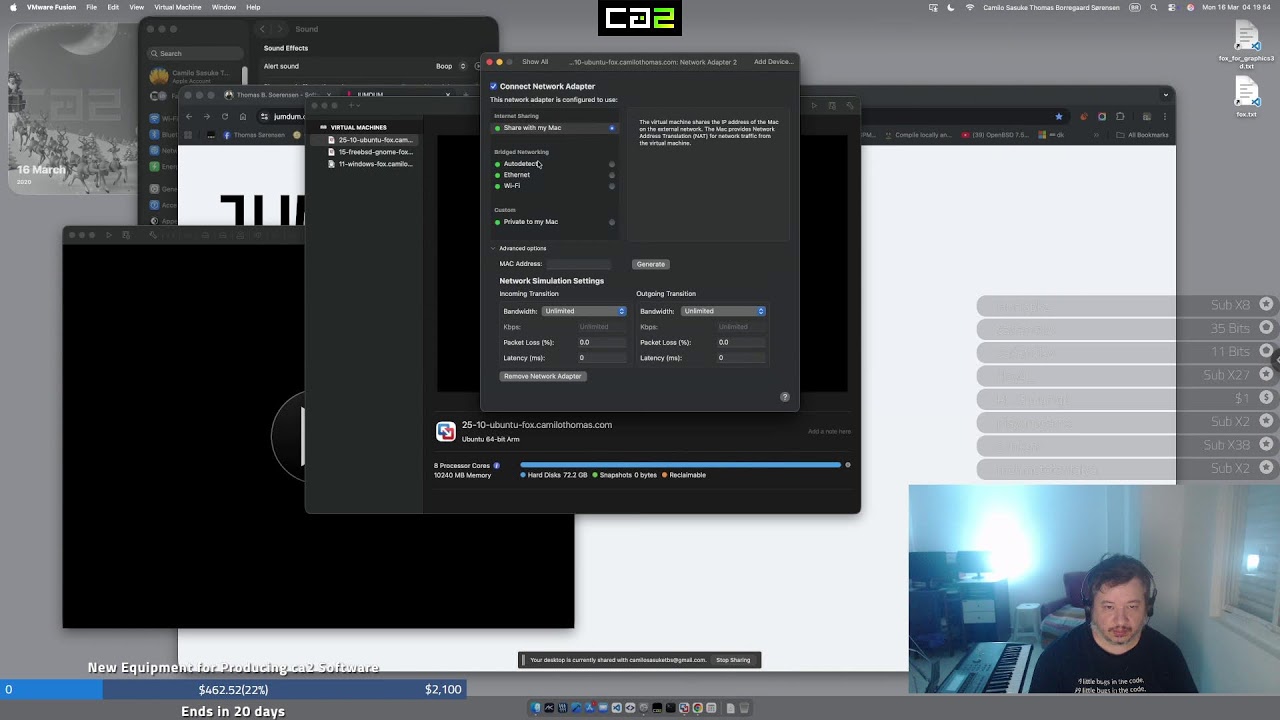Generate a new MAC address
This screenshot has width=1280, height=720.
650,264
